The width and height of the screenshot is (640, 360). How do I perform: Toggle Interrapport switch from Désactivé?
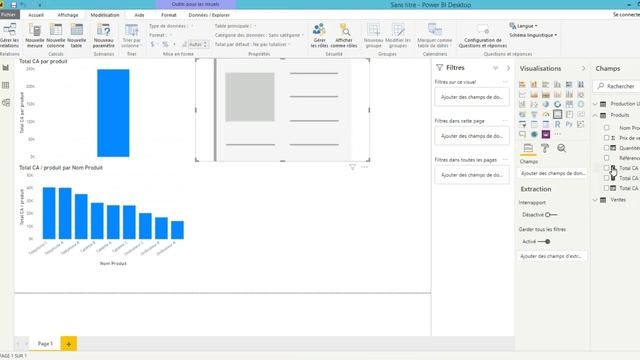coord(551,215)
